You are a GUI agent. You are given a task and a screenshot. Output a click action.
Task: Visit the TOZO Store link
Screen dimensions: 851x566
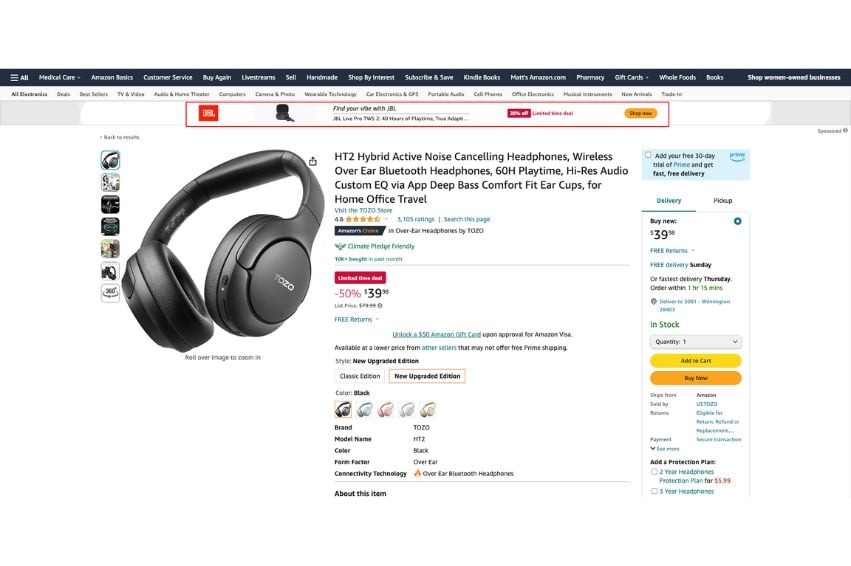(363, 211)
